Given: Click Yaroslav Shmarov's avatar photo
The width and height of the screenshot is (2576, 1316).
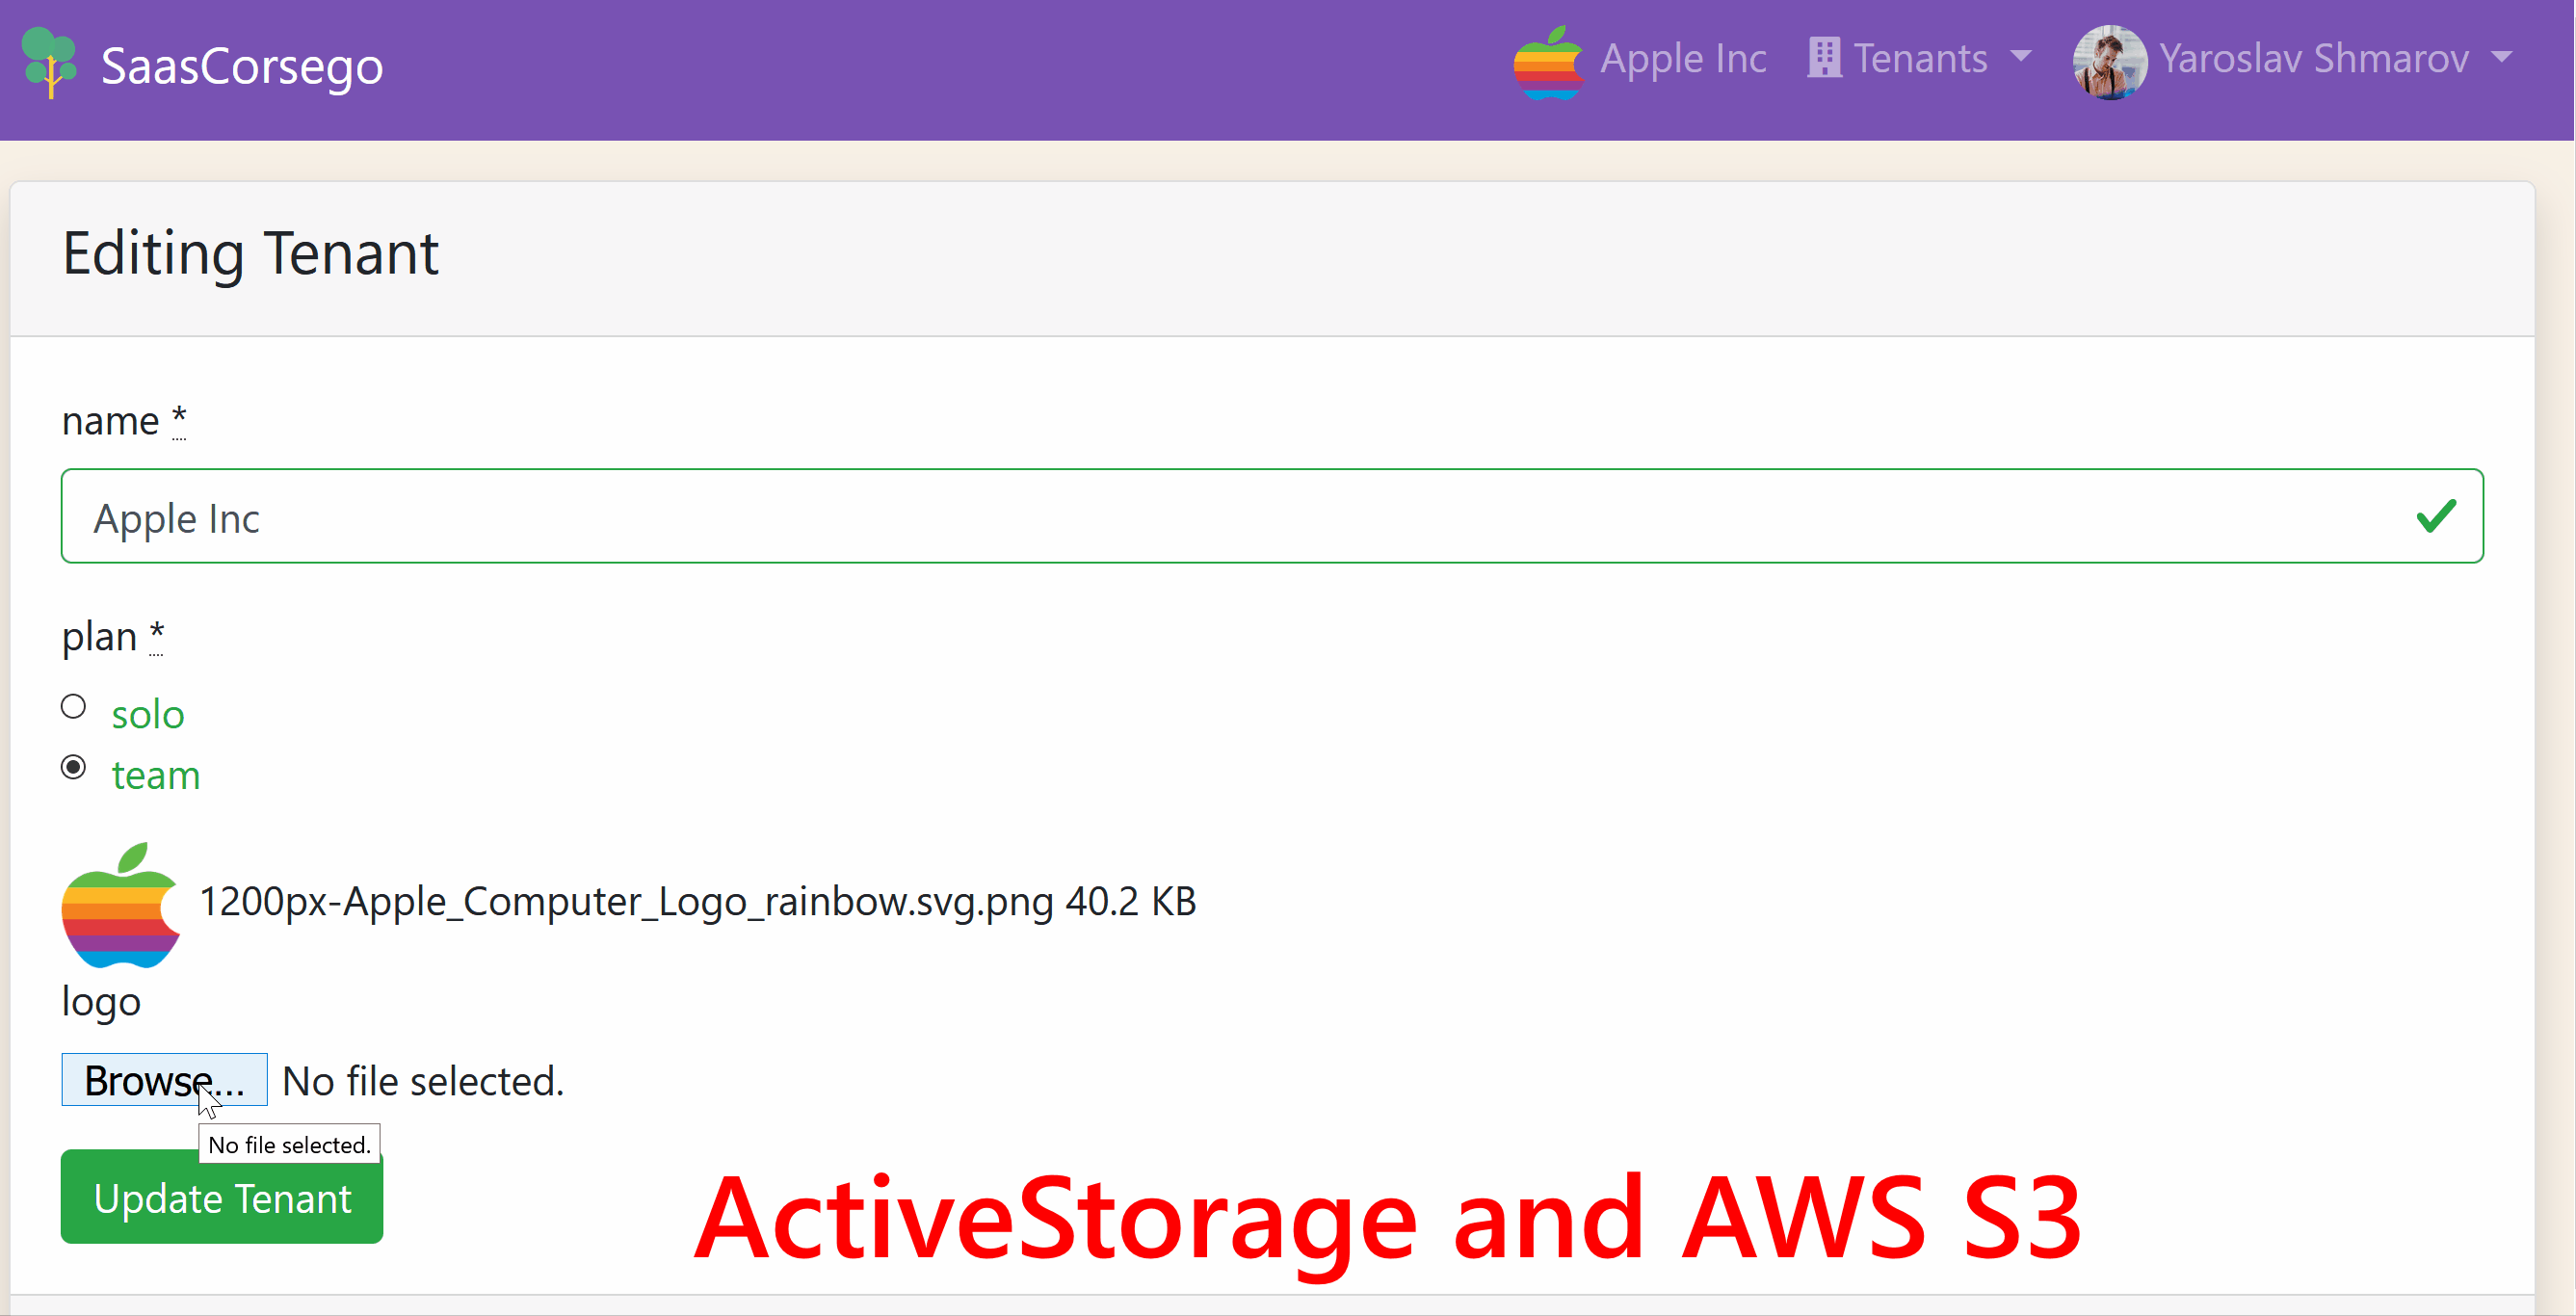Looking at the screenshot, I should click(2109, 62).
